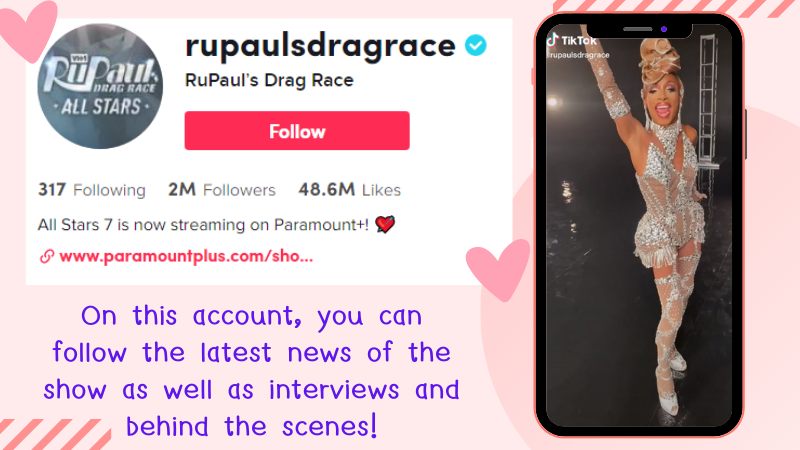Click the blue verified checkmark badge

coord(476,45)
